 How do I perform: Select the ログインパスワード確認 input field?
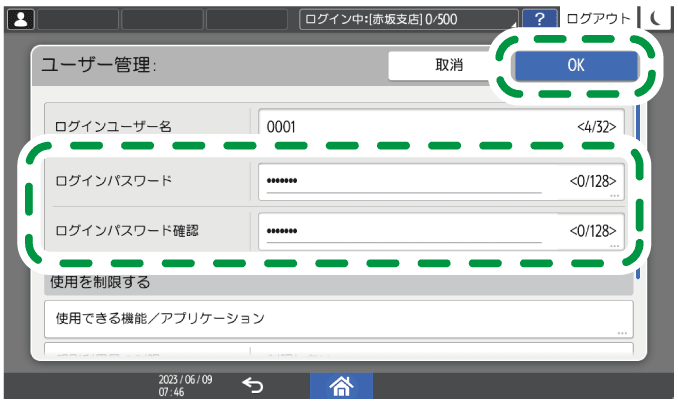441,231
